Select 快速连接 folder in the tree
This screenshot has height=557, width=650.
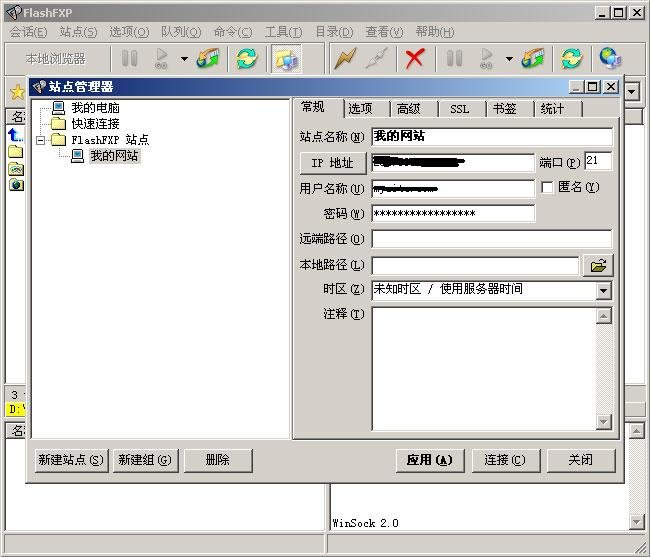[95, 124]
